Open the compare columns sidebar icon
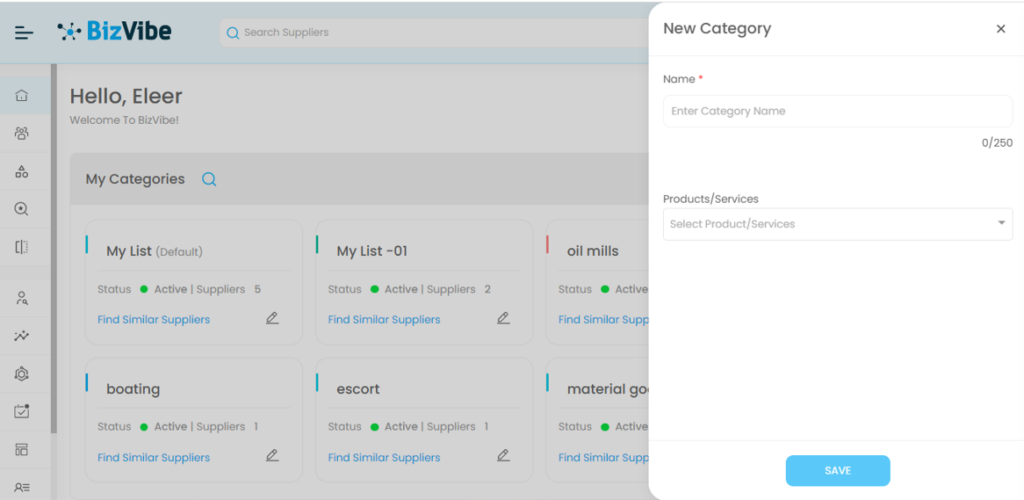 [x=22, y=247]
